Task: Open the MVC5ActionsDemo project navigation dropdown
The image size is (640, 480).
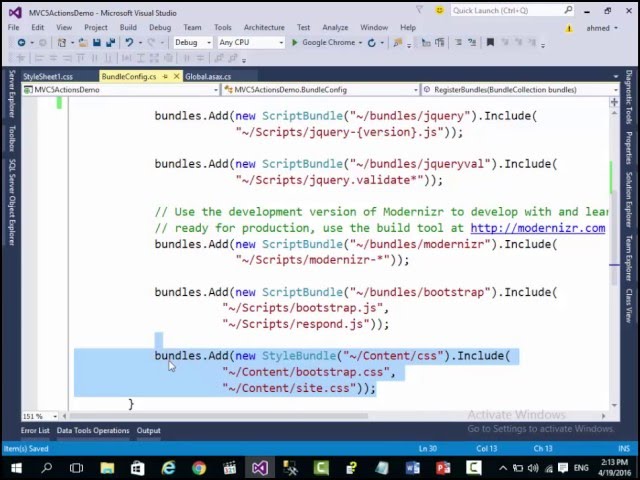Action: point(121,90)
